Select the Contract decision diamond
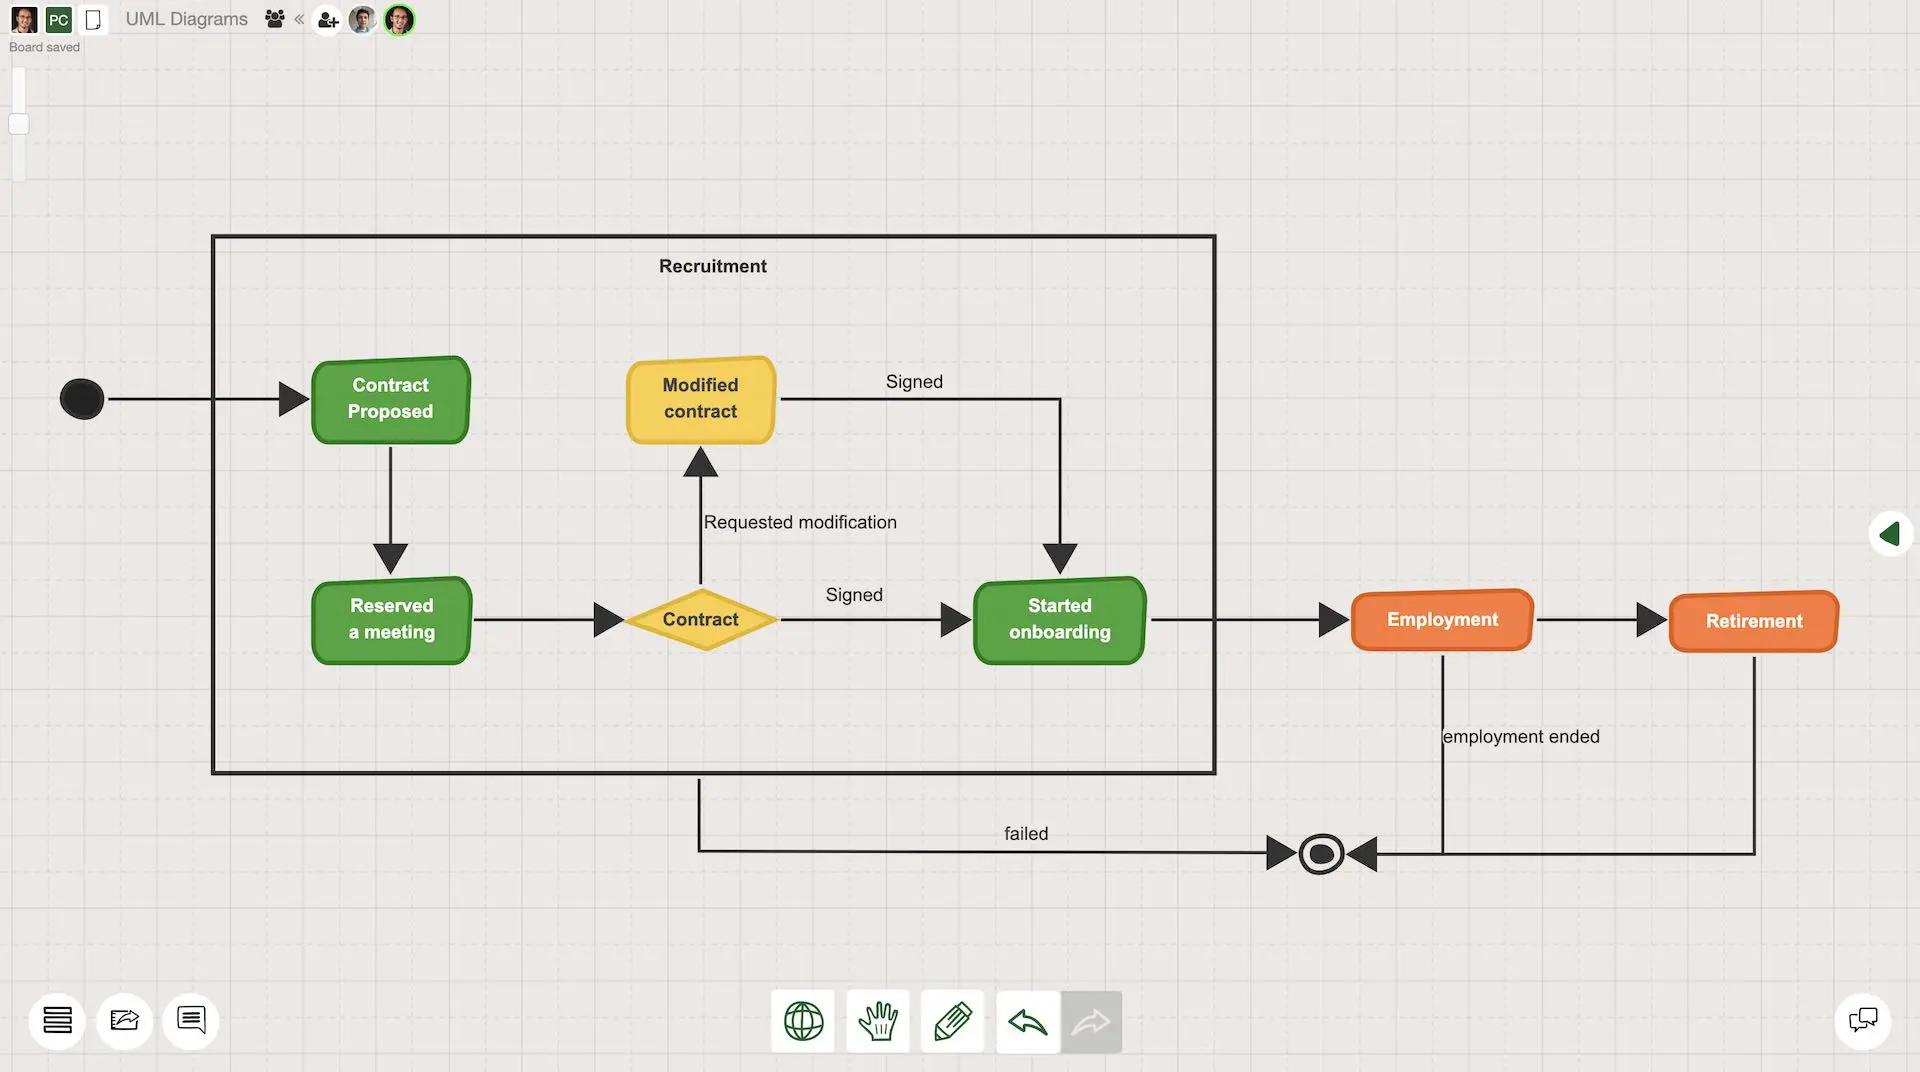 701,620
